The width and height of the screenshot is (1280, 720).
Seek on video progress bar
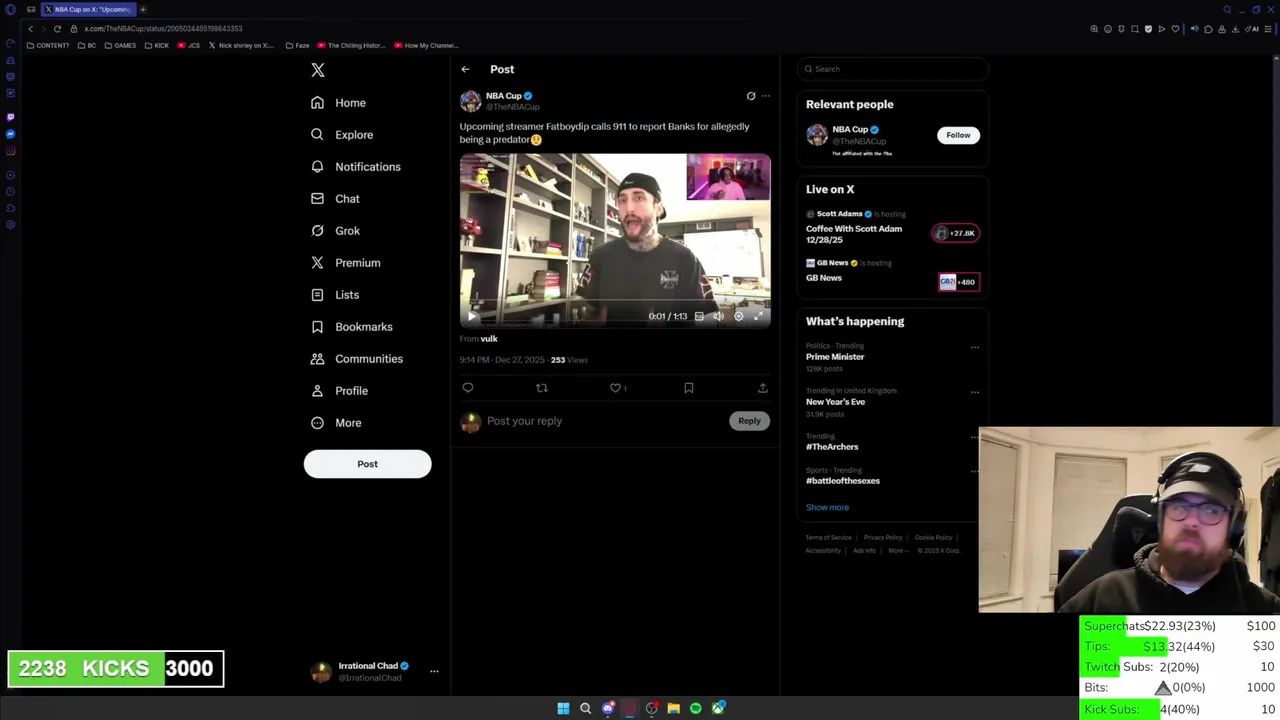point(615,301)
